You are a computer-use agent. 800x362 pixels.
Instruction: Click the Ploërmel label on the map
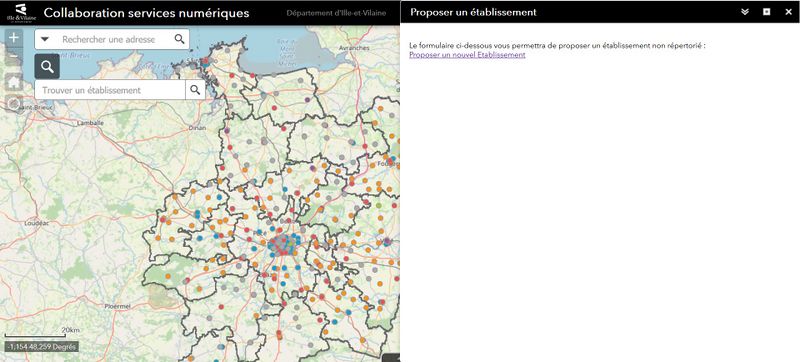[x=118, y=306]
